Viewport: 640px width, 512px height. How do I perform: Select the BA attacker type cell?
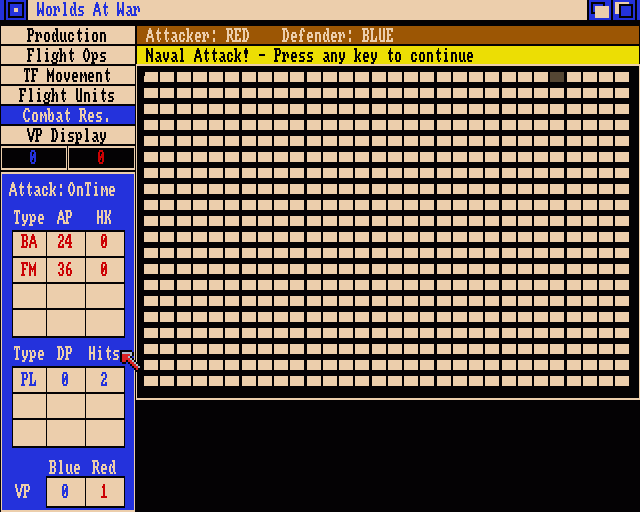[x=29, y=243]
